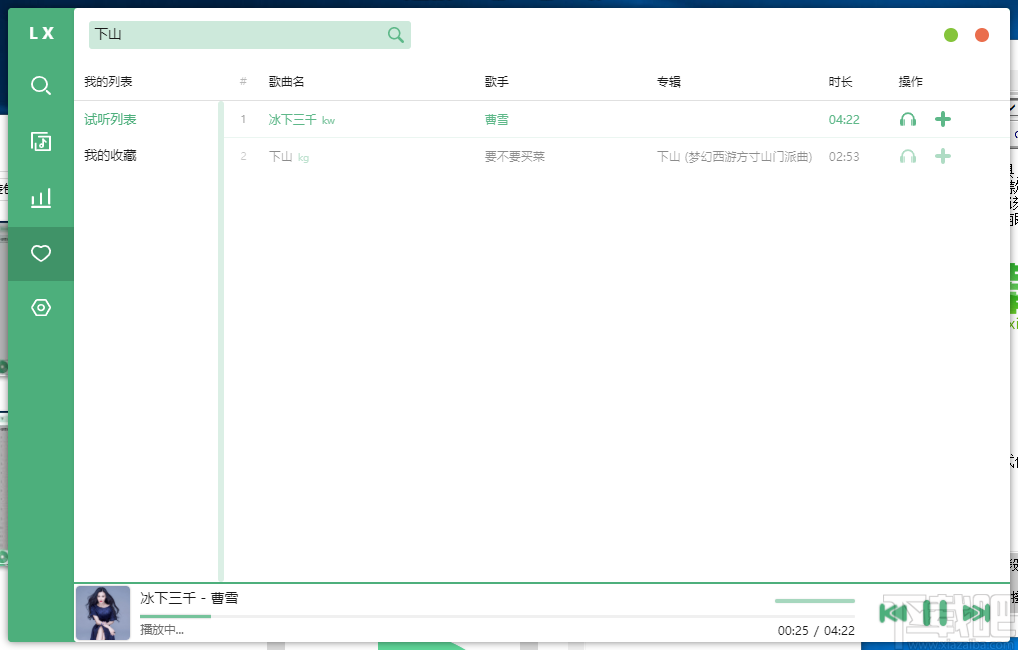
Task: Open settings with the gear icon
Action: (40, 307)
